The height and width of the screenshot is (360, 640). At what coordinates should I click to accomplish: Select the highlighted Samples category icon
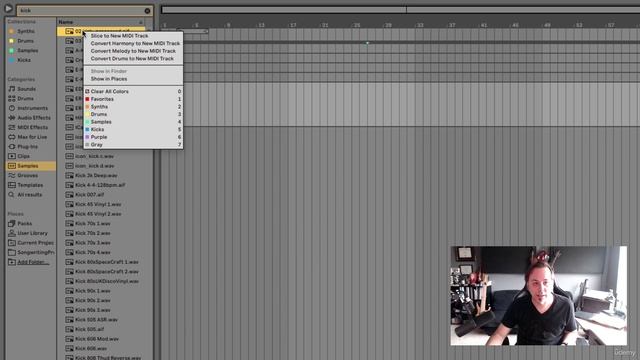click(12, 166)
